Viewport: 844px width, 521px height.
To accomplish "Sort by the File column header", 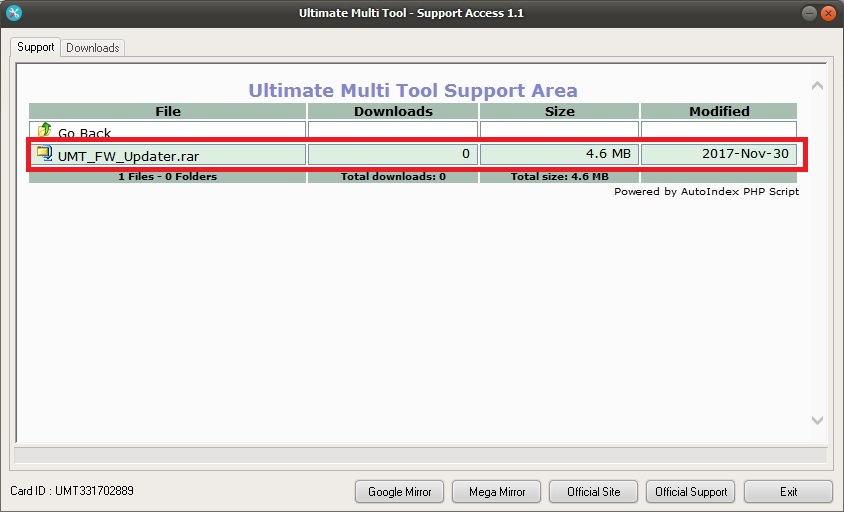I will click(x=167, y=111).
